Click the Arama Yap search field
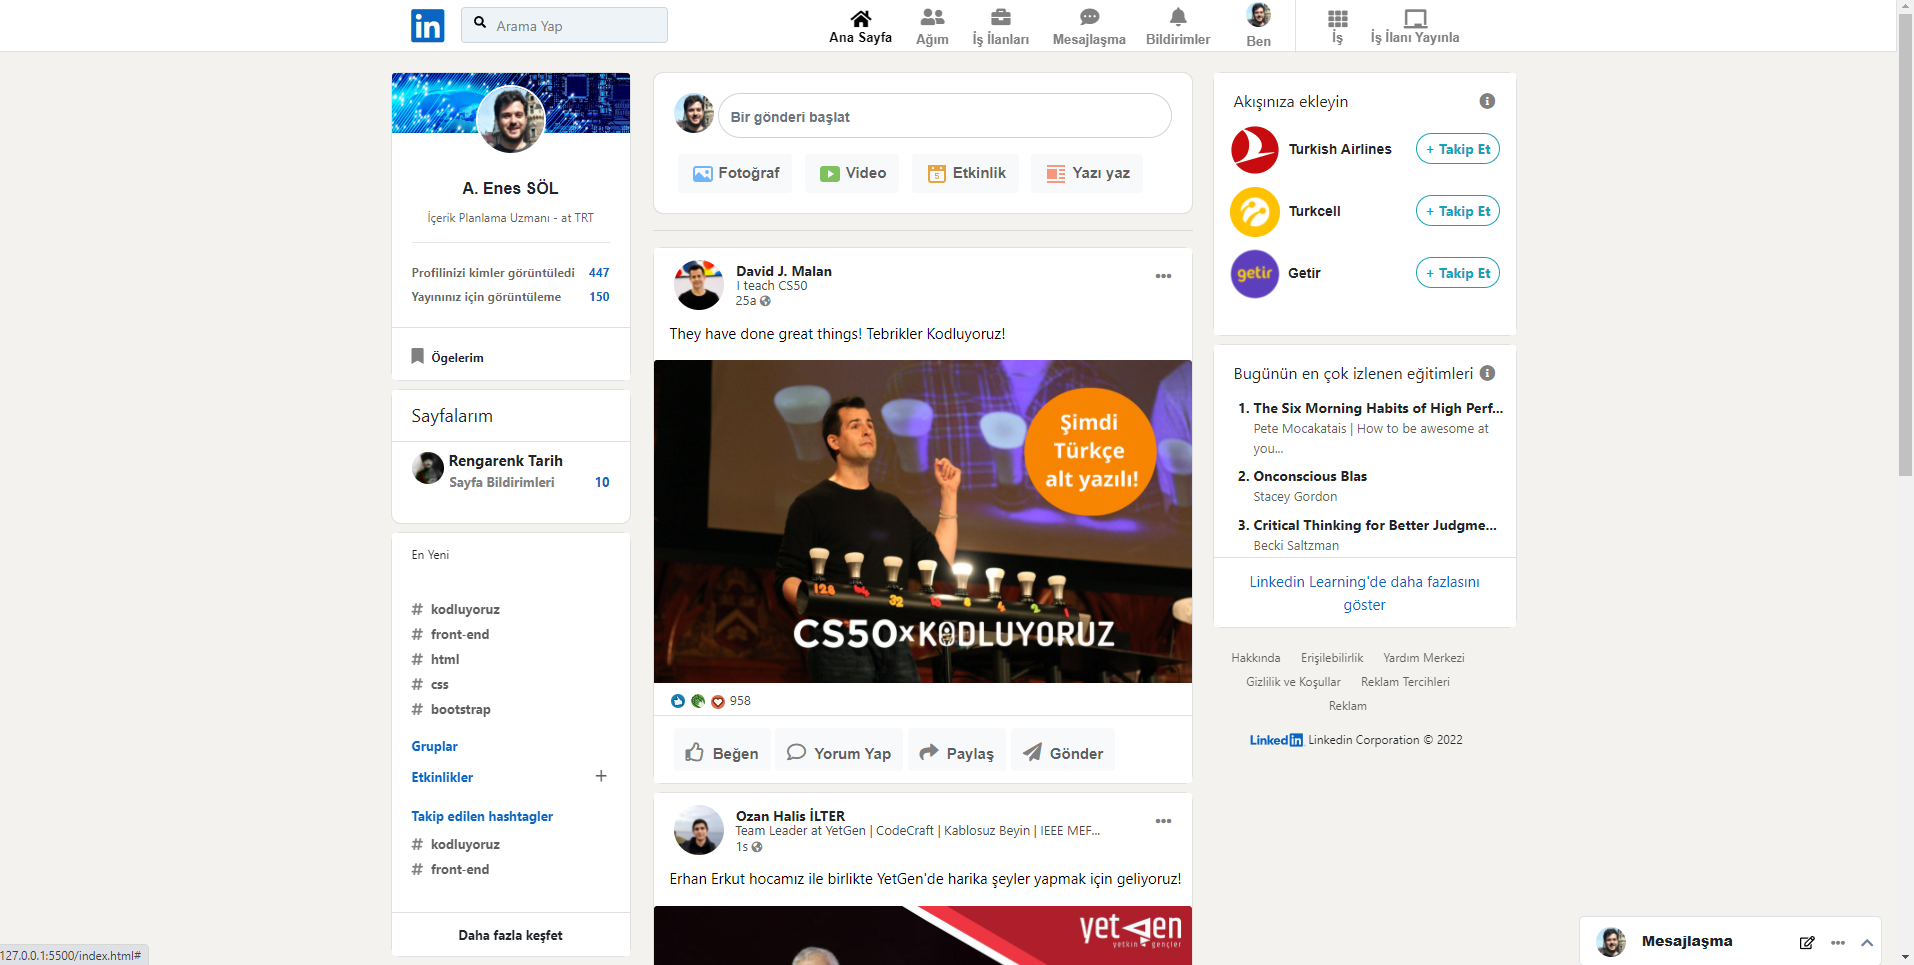Viewport: 1914px width, 965px height. [563, 25]
